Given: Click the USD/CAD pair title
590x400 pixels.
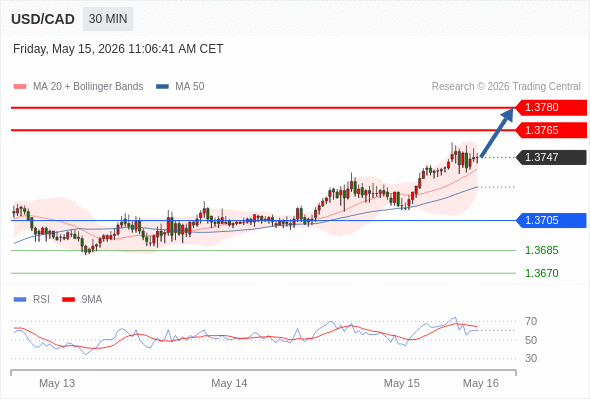Looking at the screenshot, I should tap(43, 19).
